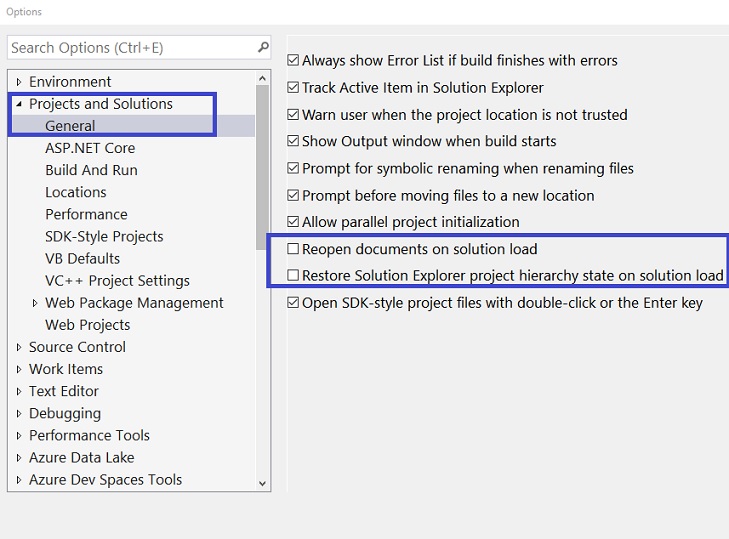Image resolution: width=729 pixels, height=539 pixels.
Task: Expand Web Package Management node
Action: [x=35, y=303]
